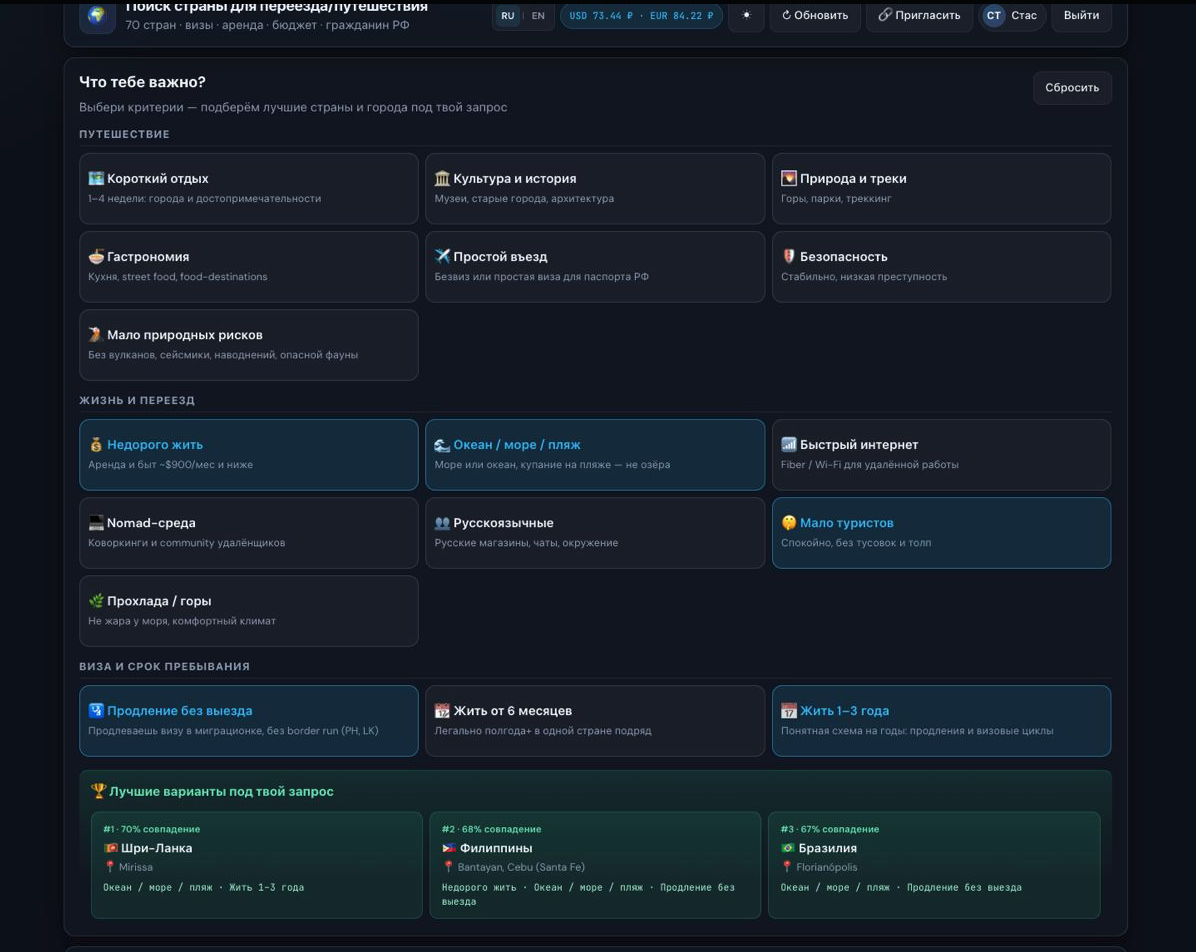This screenshot has height=952, width=1196.
Task: Enable the Мало природных рисков criterion
Action: point(249,345)
